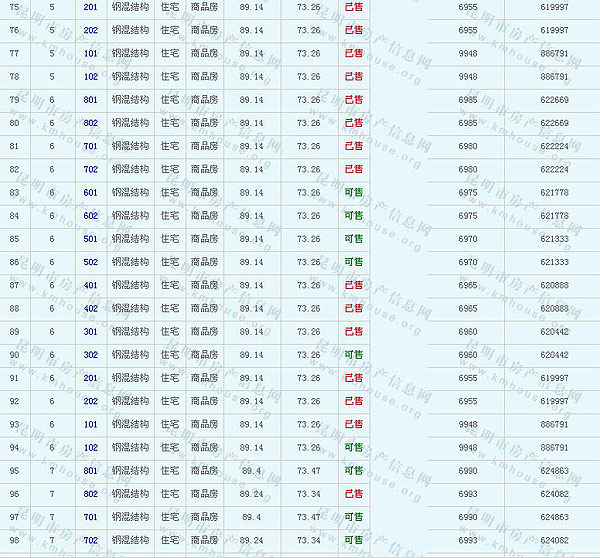This screenshot has height=558, width=600.
Task: Click green 可售 status in row 90
Action: click(x=353, y=354)
